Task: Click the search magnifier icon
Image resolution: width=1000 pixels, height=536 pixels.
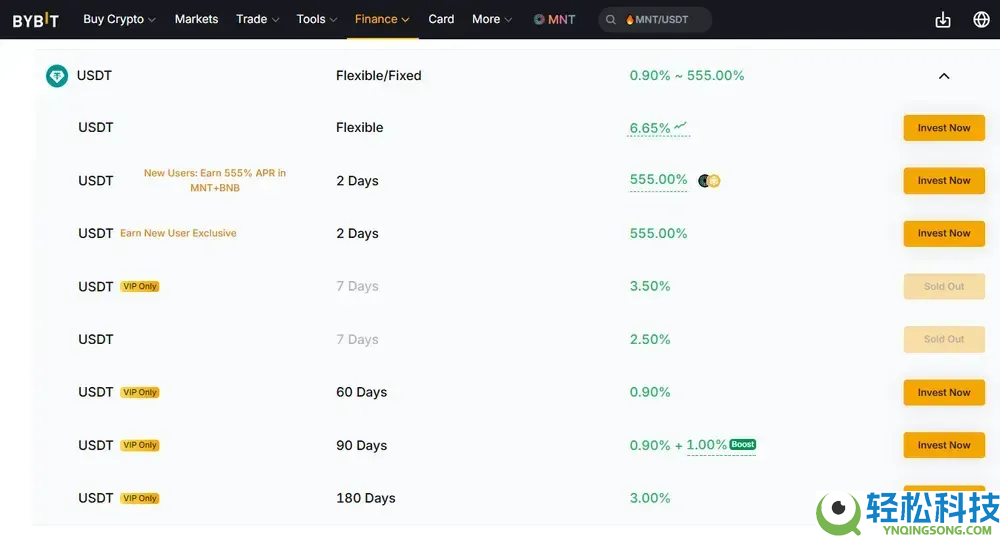Action: click(x=610, y=20)
